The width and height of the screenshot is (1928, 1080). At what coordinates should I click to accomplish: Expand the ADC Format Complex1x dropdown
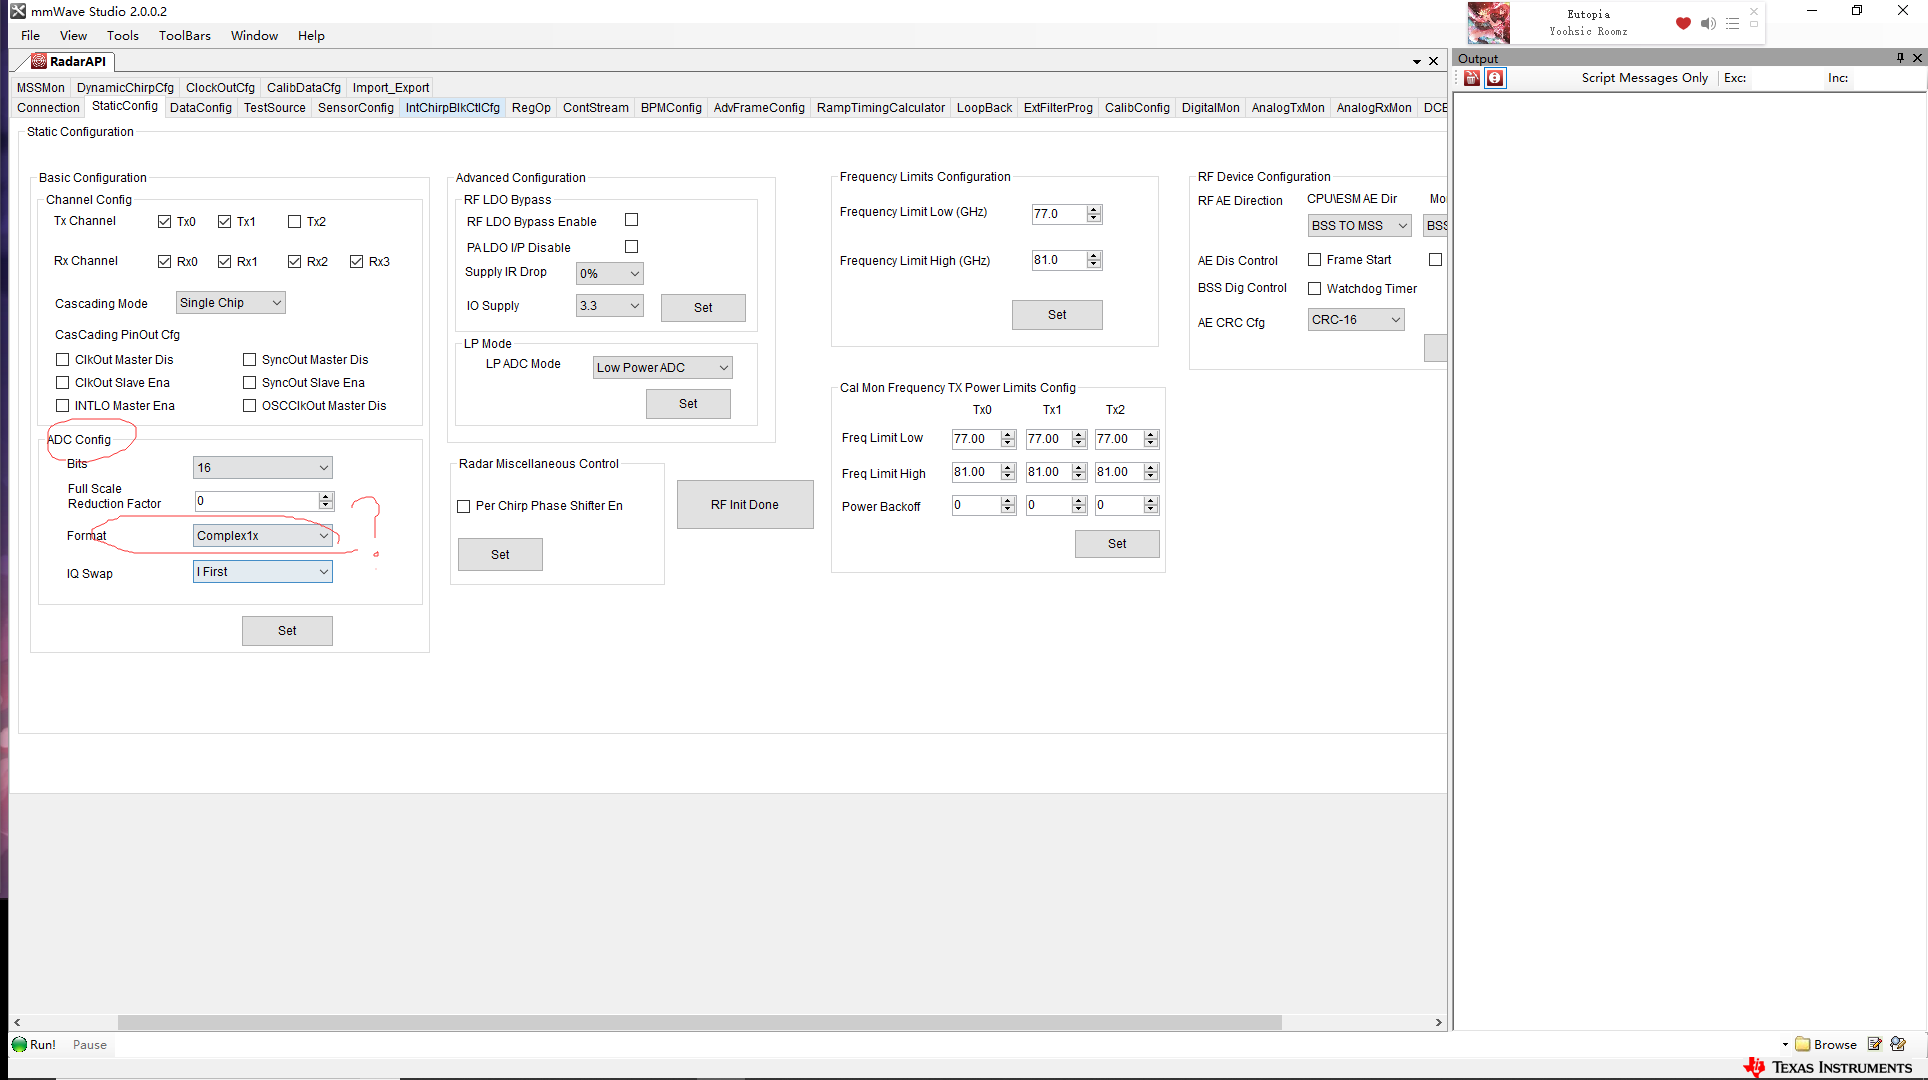[x=263, y=536]
